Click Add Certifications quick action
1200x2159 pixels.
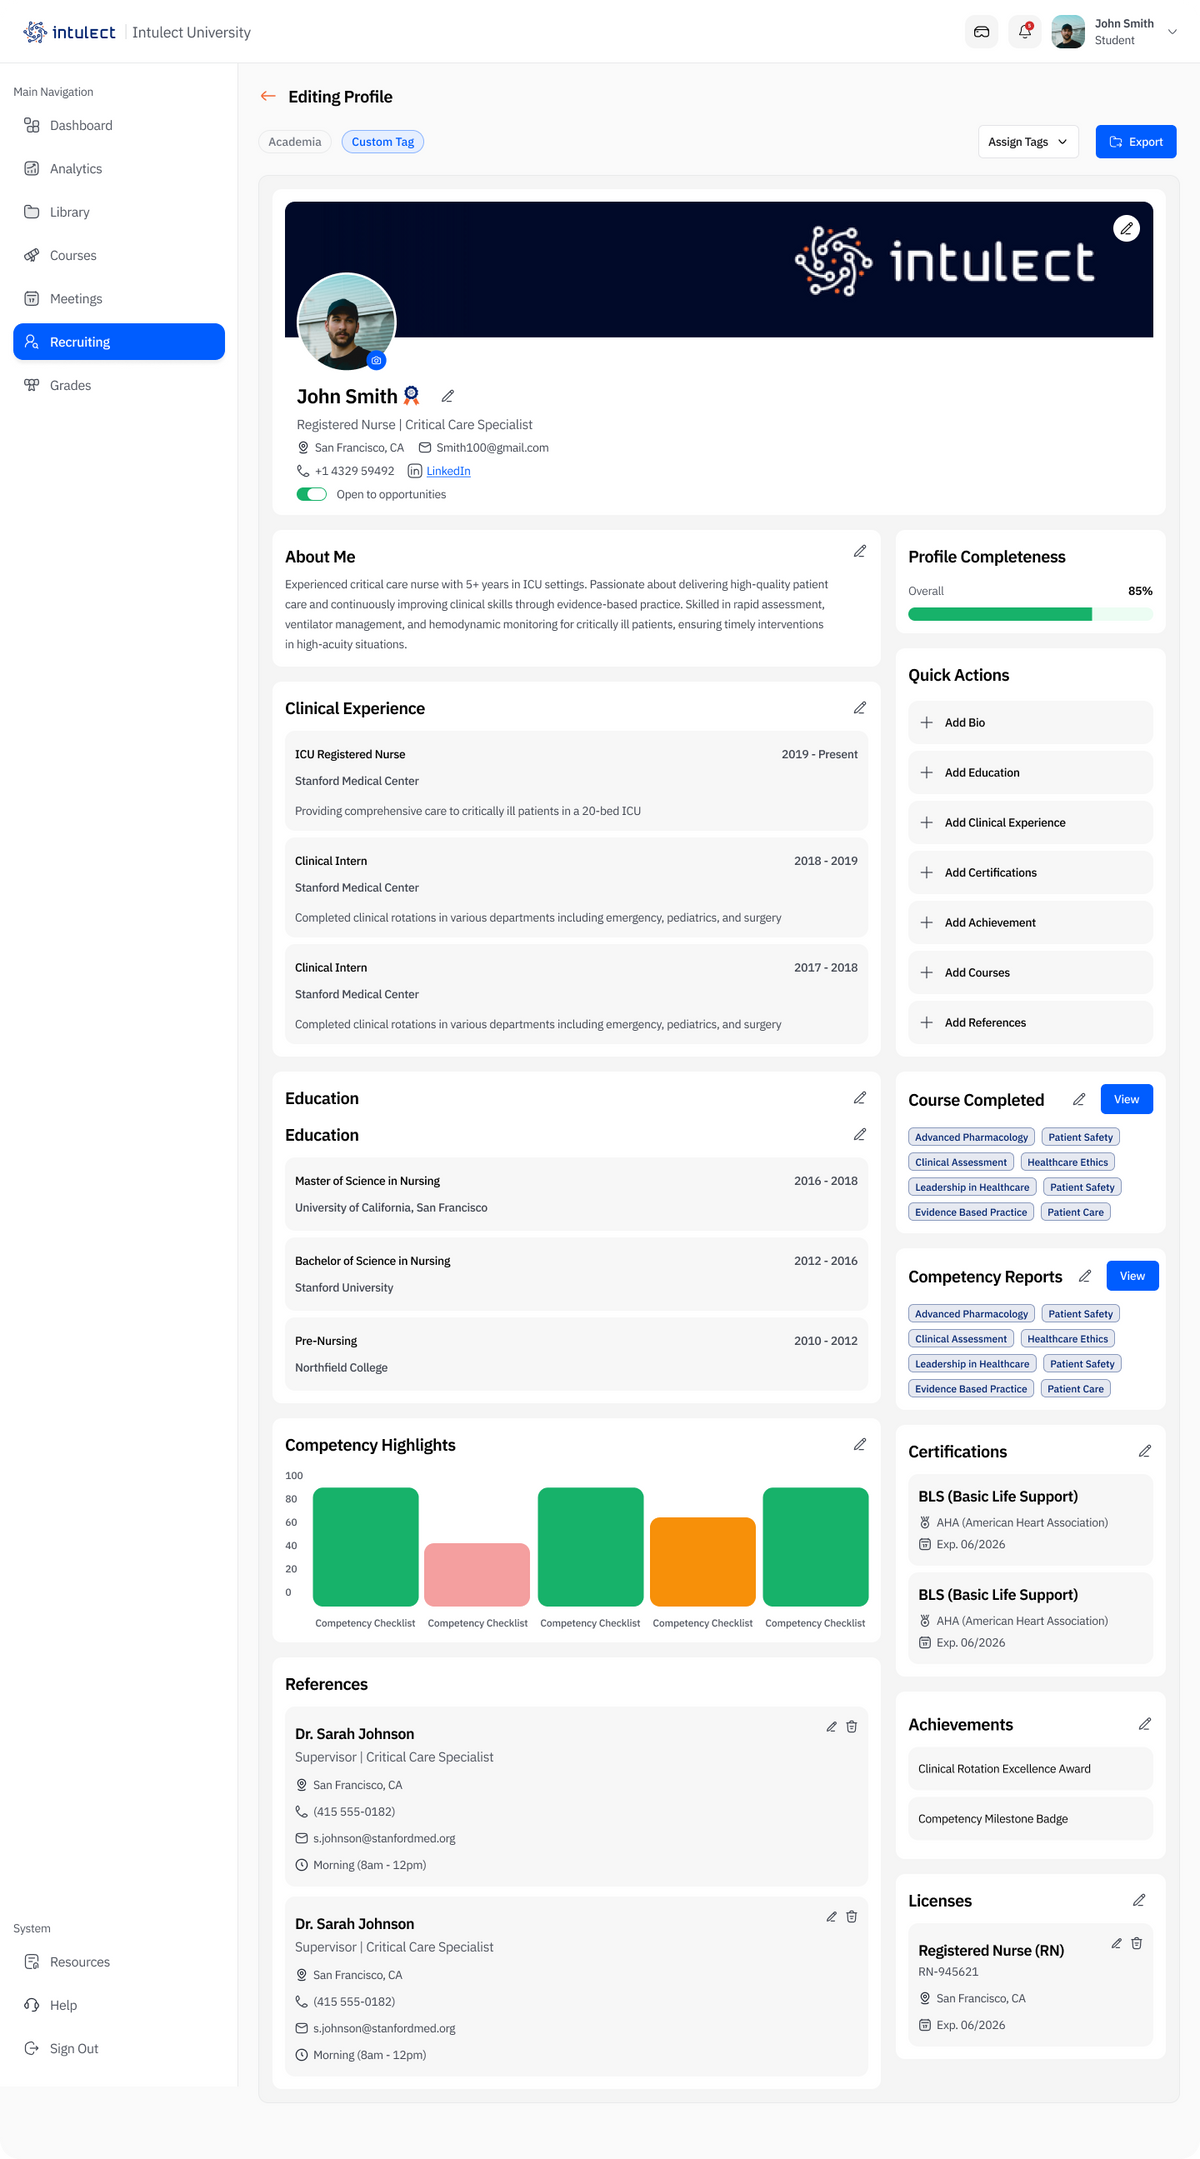(x=1030, y=873)
